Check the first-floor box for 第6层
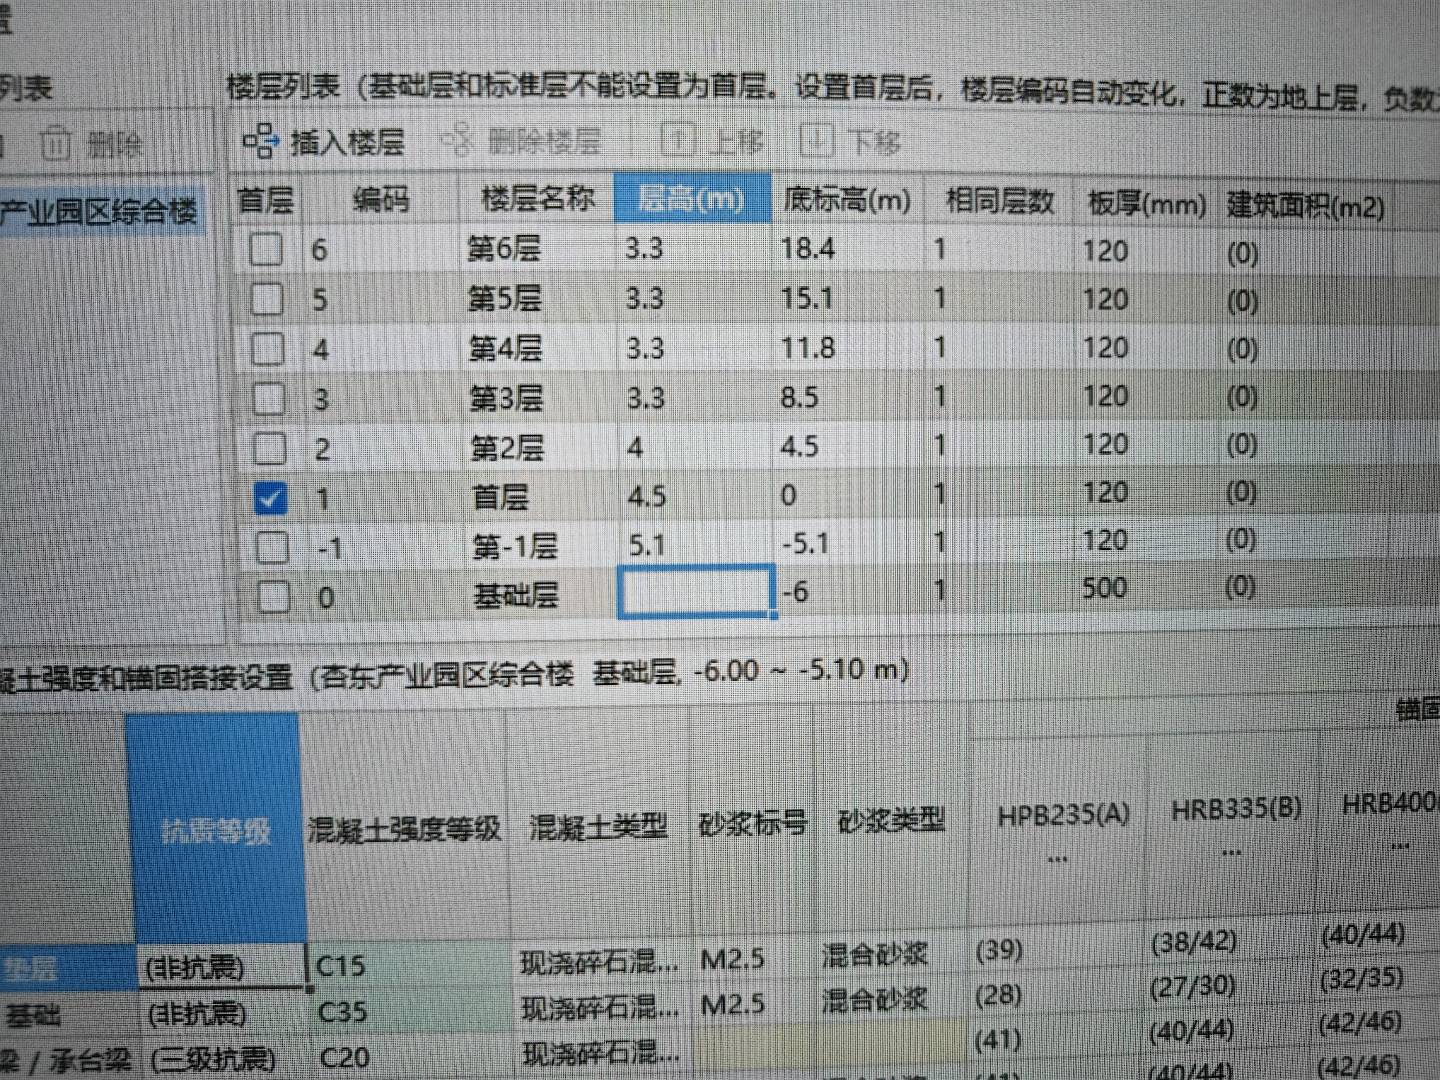This screenshot has width=1440, height=1080. (x=265, y=249)
